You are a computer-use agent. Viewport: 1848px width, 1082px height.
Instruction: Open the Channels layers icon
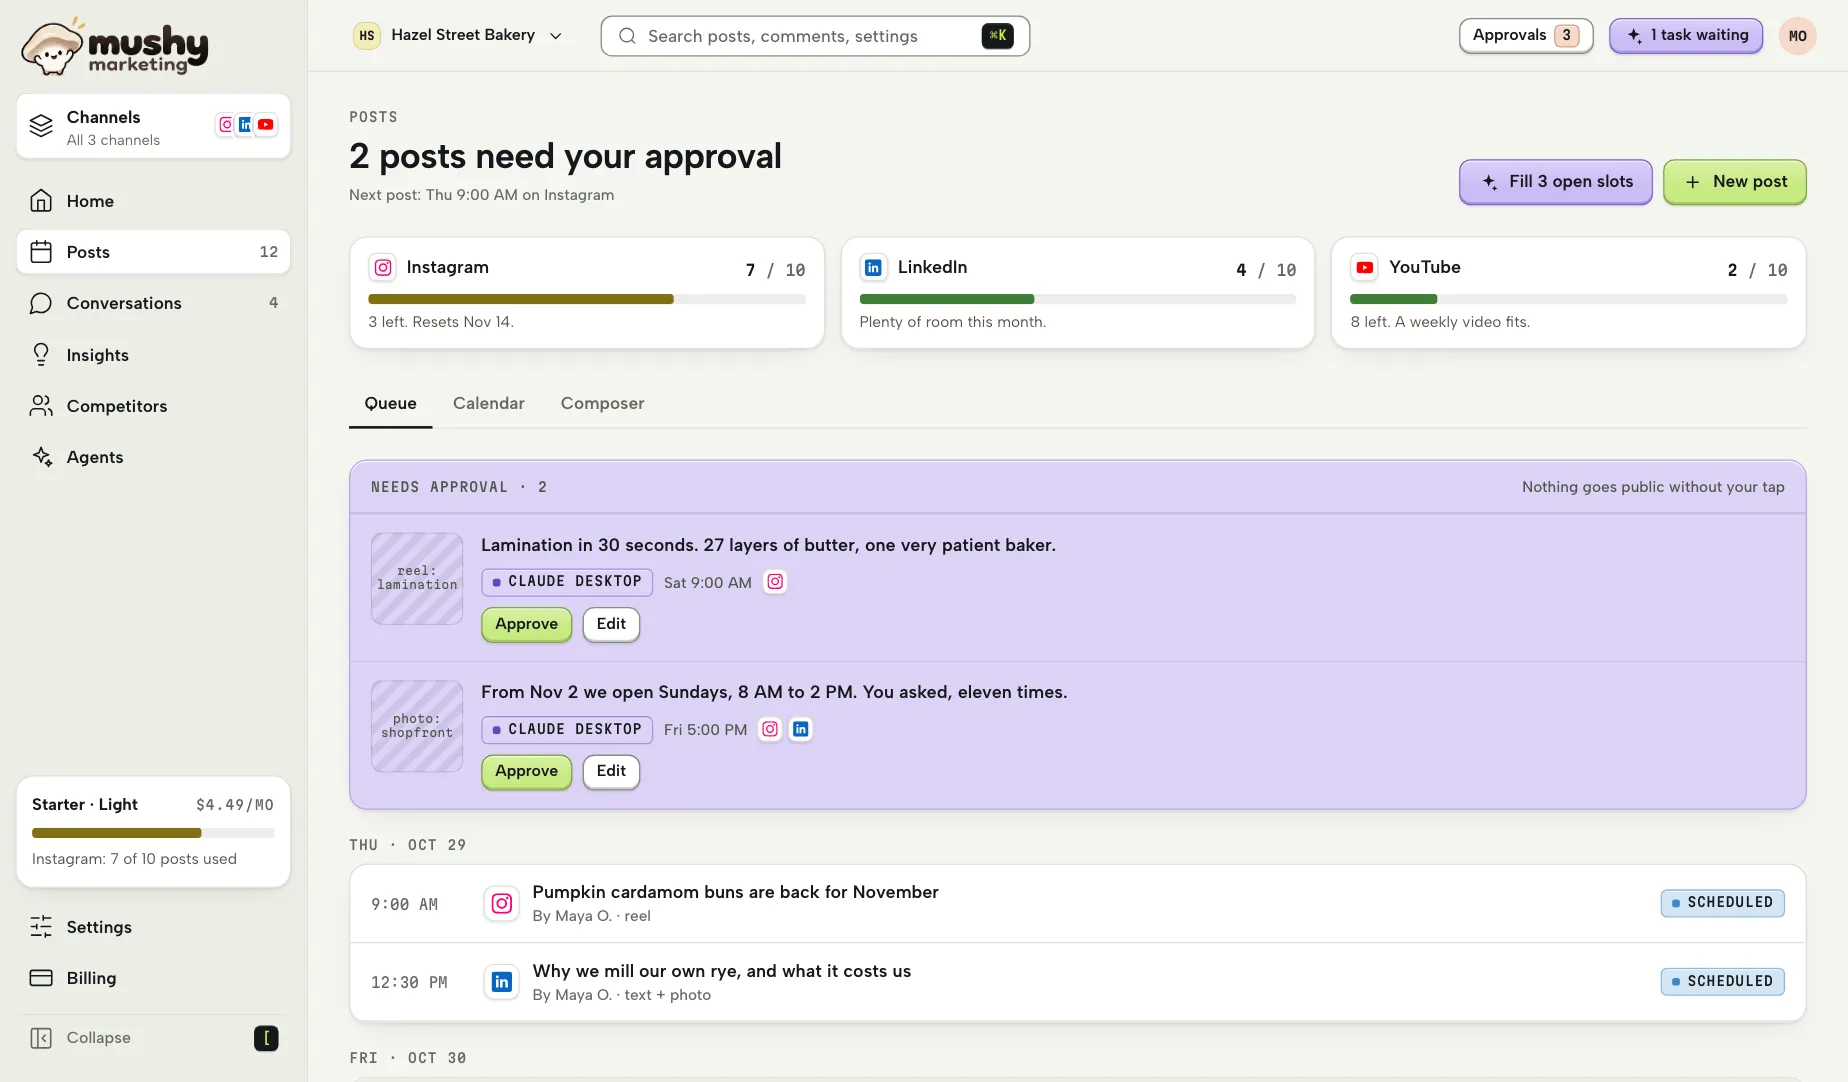click(41, 126)
